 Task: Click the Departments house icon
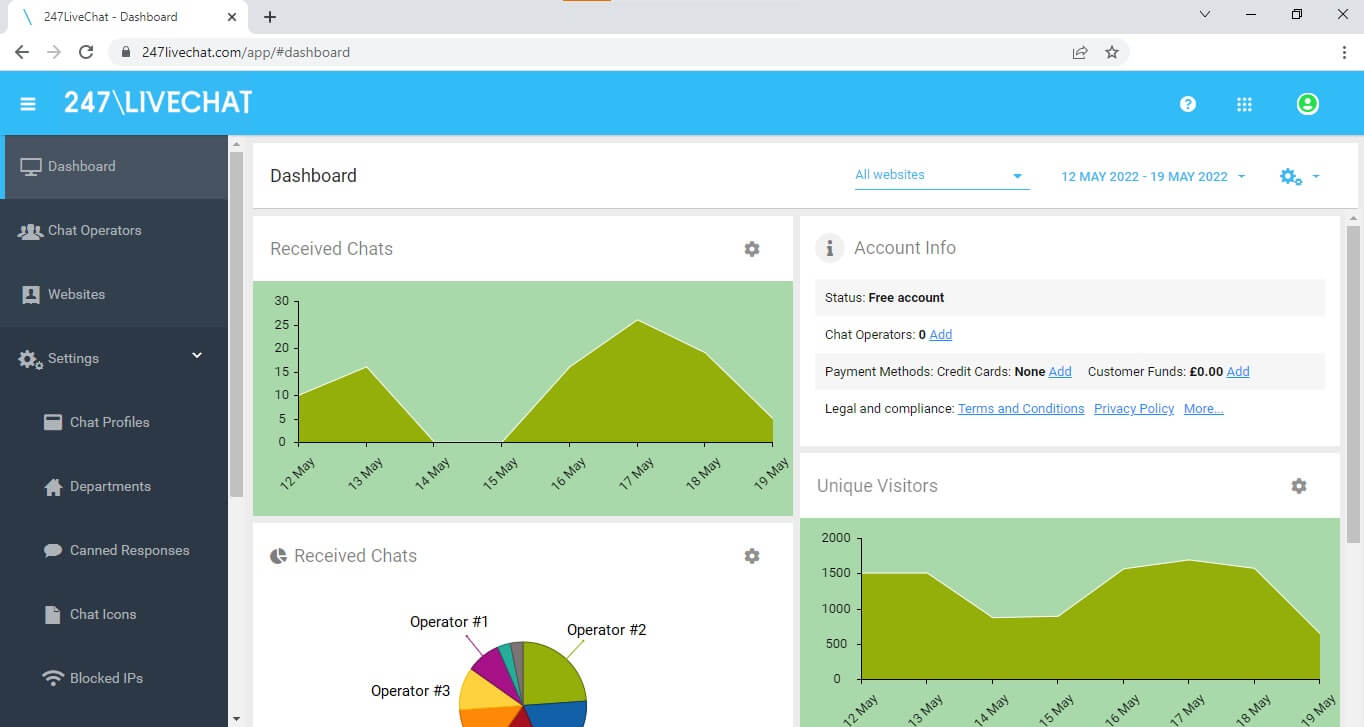(x=53, y=487)
